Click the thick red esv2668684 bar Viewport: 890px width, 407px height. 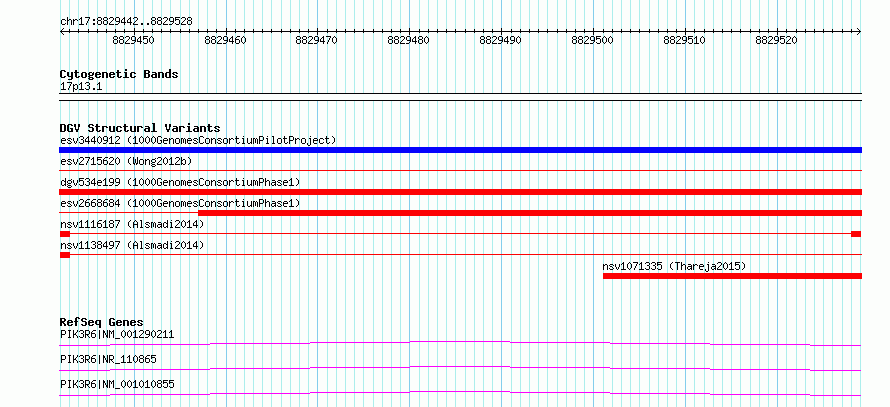[530, 213]
